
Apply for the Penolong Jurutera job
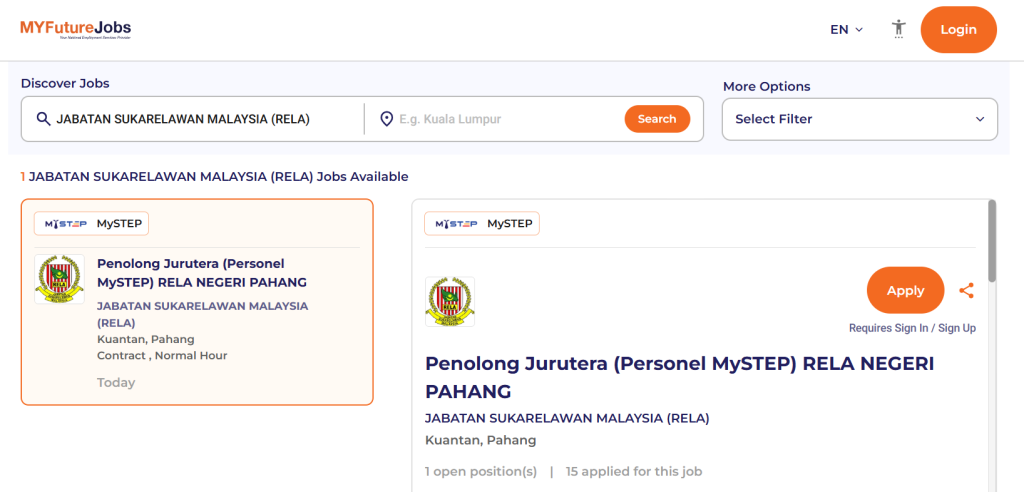[x=905, y=290]
